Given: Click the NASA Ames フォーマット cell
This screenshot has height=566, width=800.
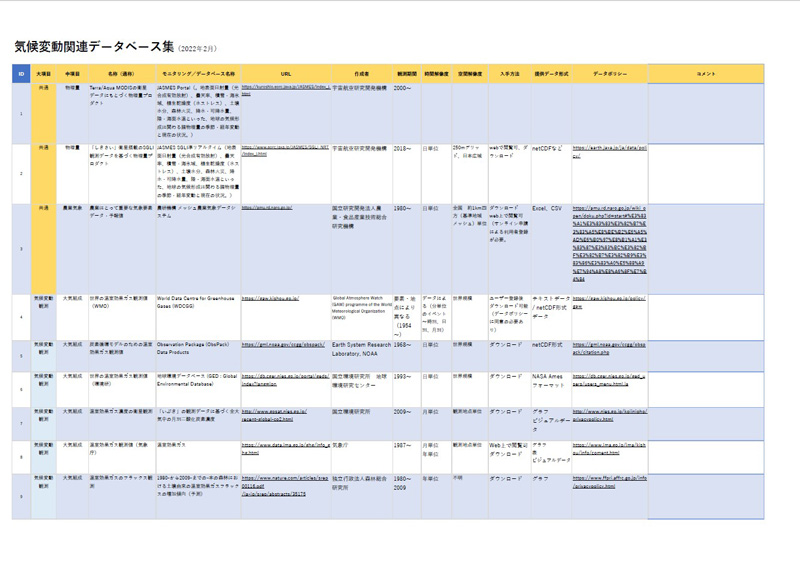Looking at the screenshot, I should pyautogui.click(x=549, y=380).
